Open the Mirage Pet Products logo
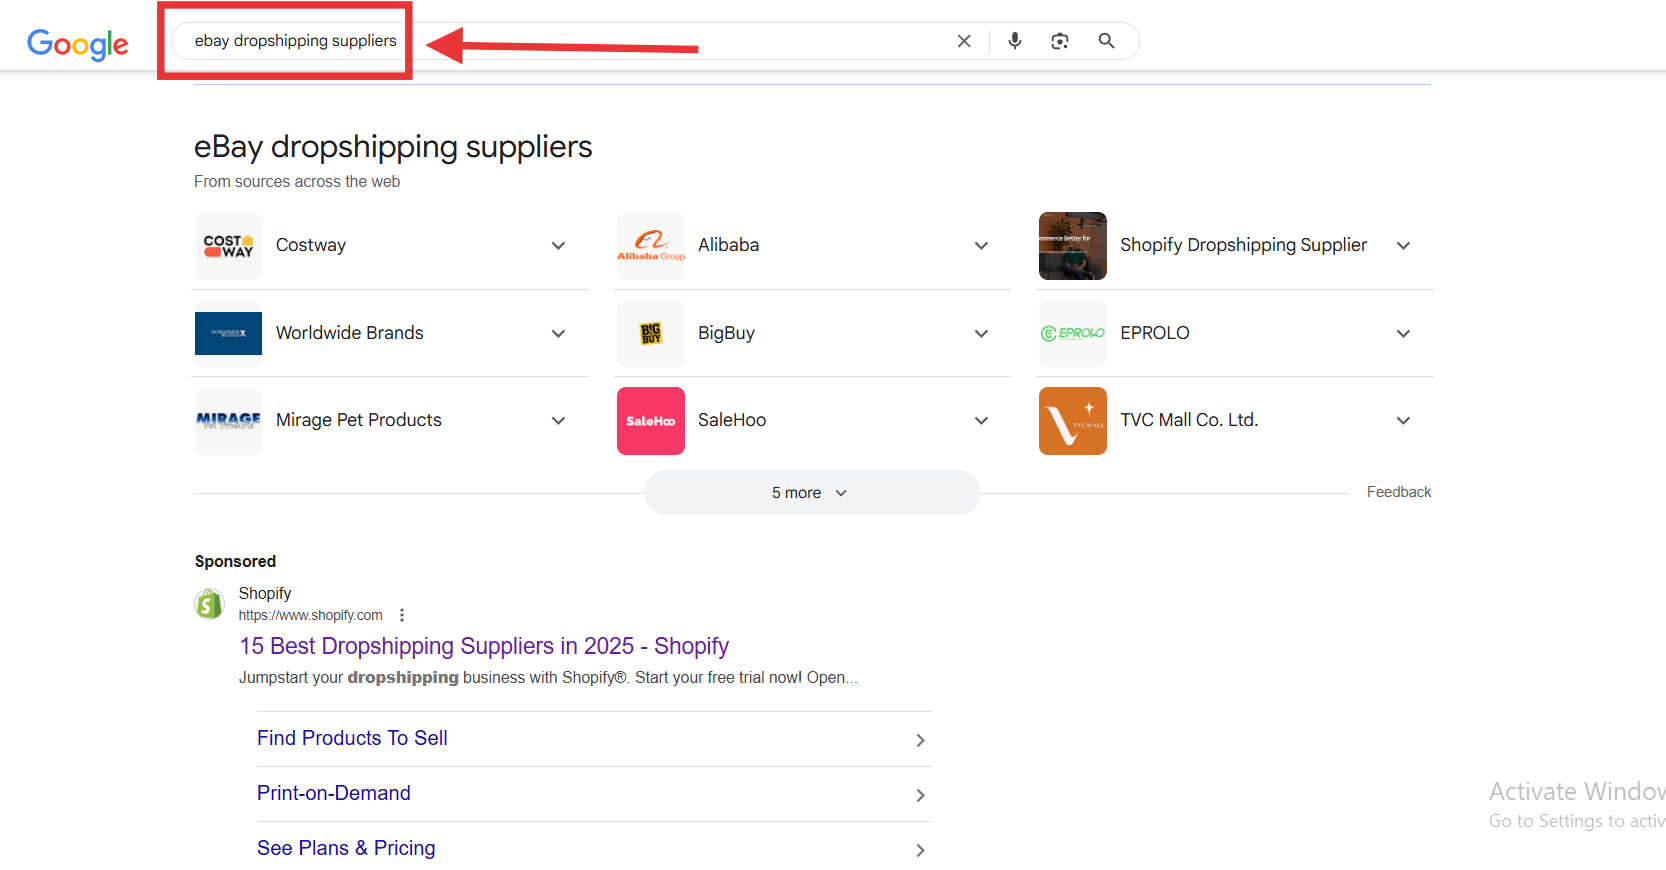The width and height of the screenshot is (1666, 870). tap(228, 421)
